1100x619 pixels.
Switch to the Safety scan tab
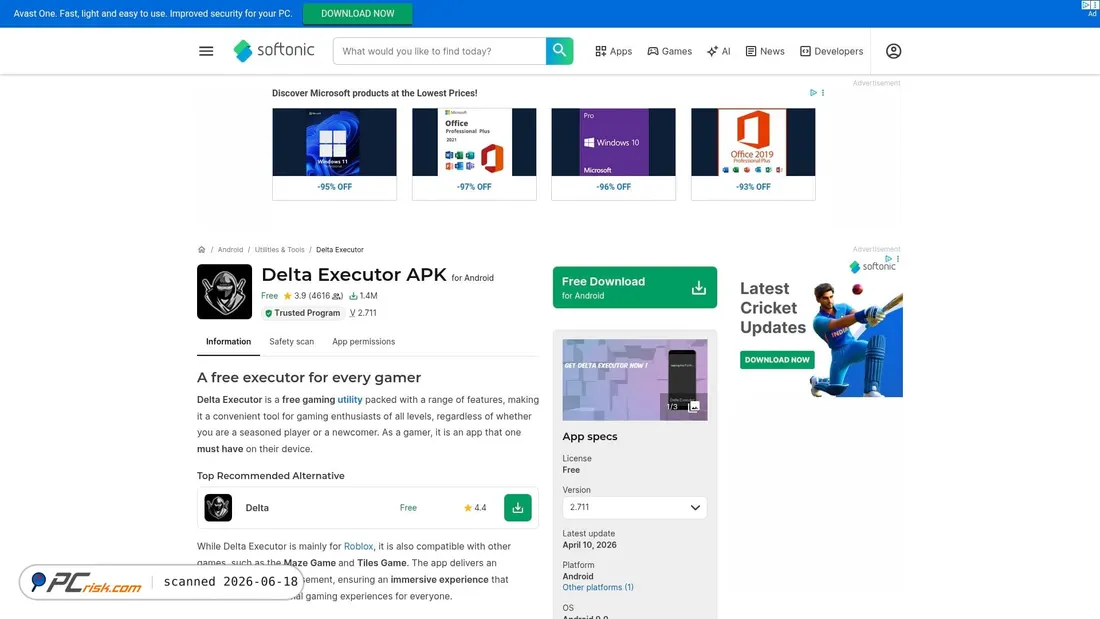pyautogui.click(x=292, y=342)
